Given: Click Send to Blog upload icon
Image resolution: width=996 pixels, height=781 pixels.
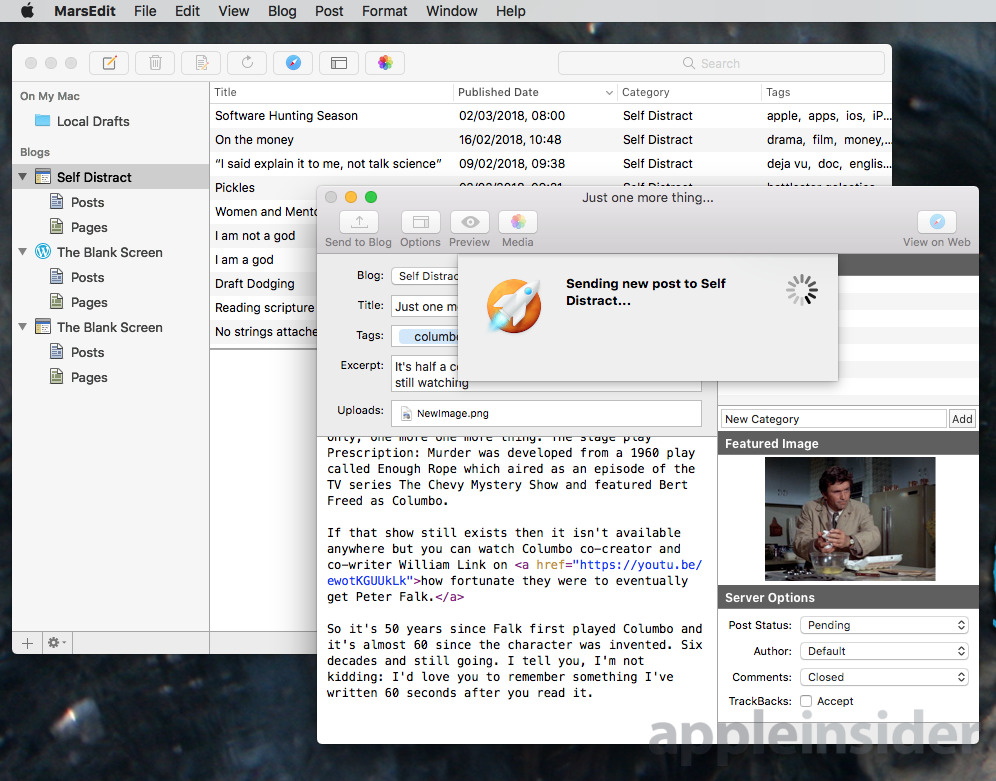Looking at the screenshot, I should point(359,222).
